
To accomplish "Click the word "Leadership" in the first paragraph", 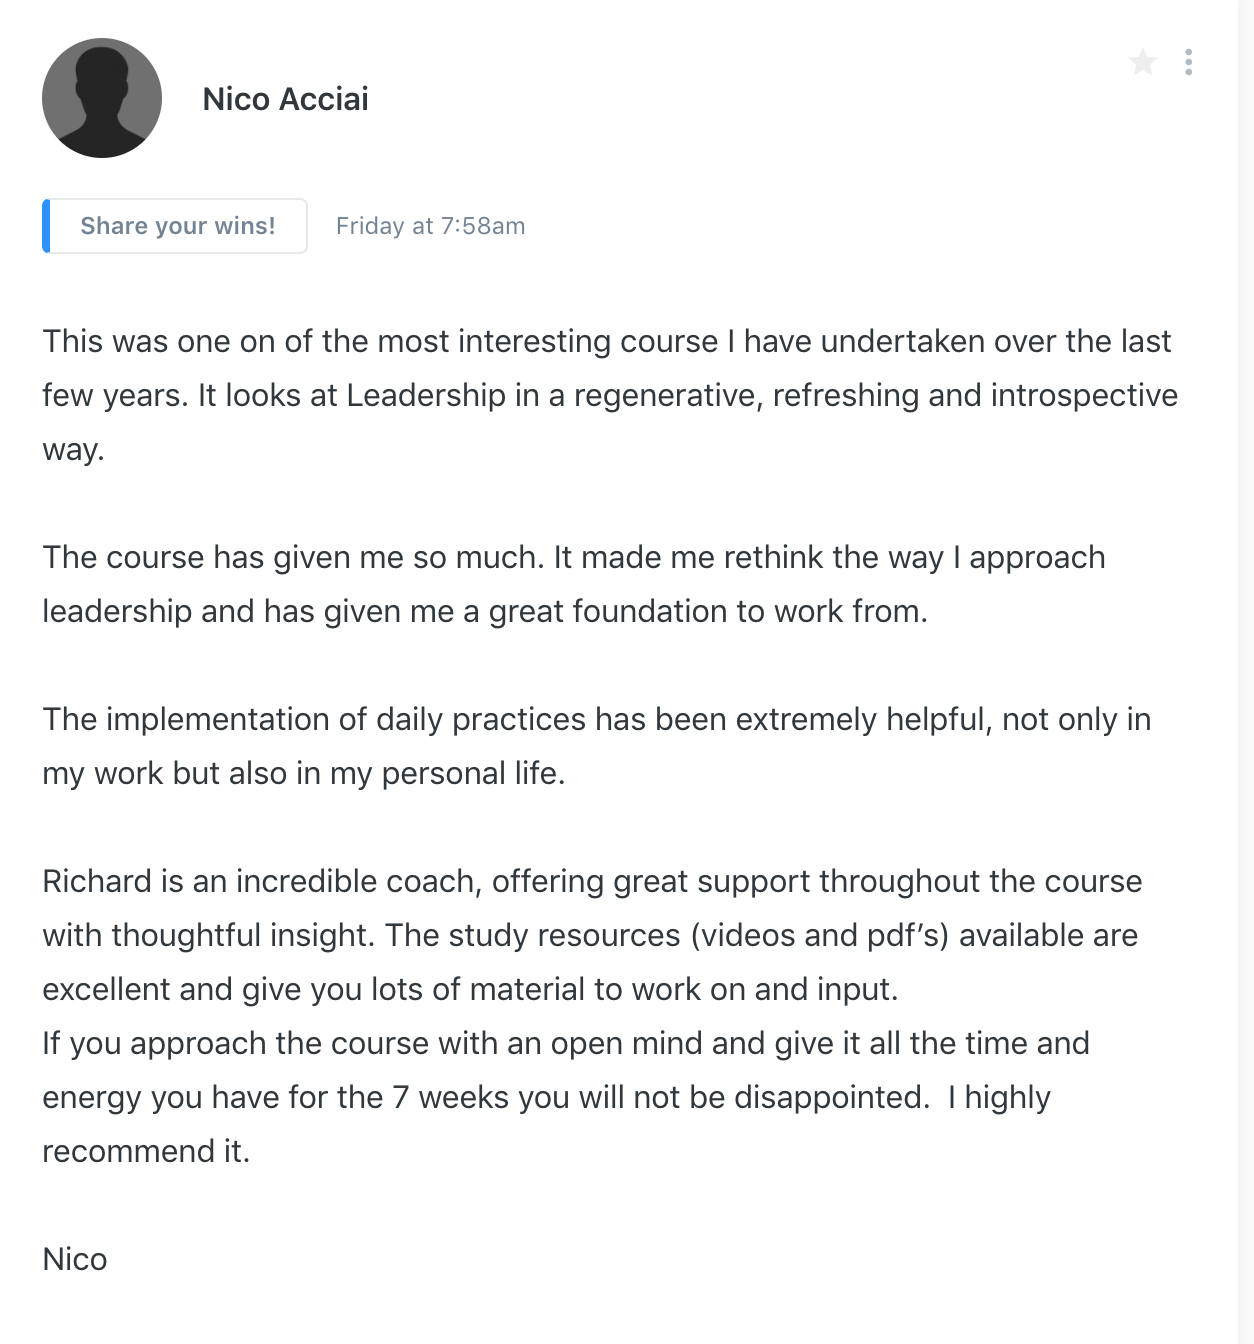I will (426, 396).
